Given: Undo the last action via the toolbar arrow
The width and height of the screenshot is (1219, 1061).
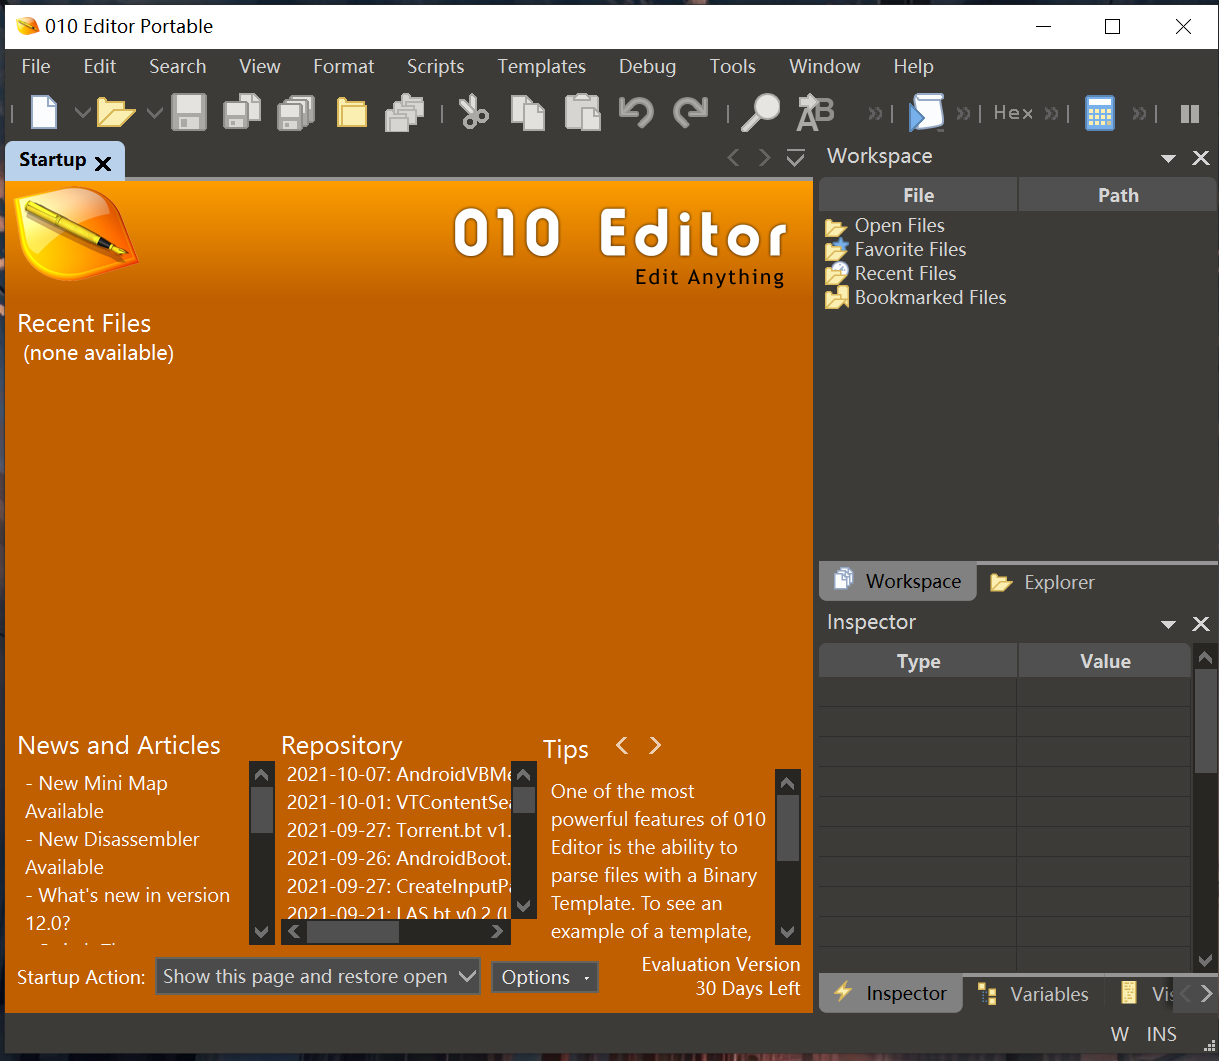Looking at the screenshot, I should (x=636, y=112).
